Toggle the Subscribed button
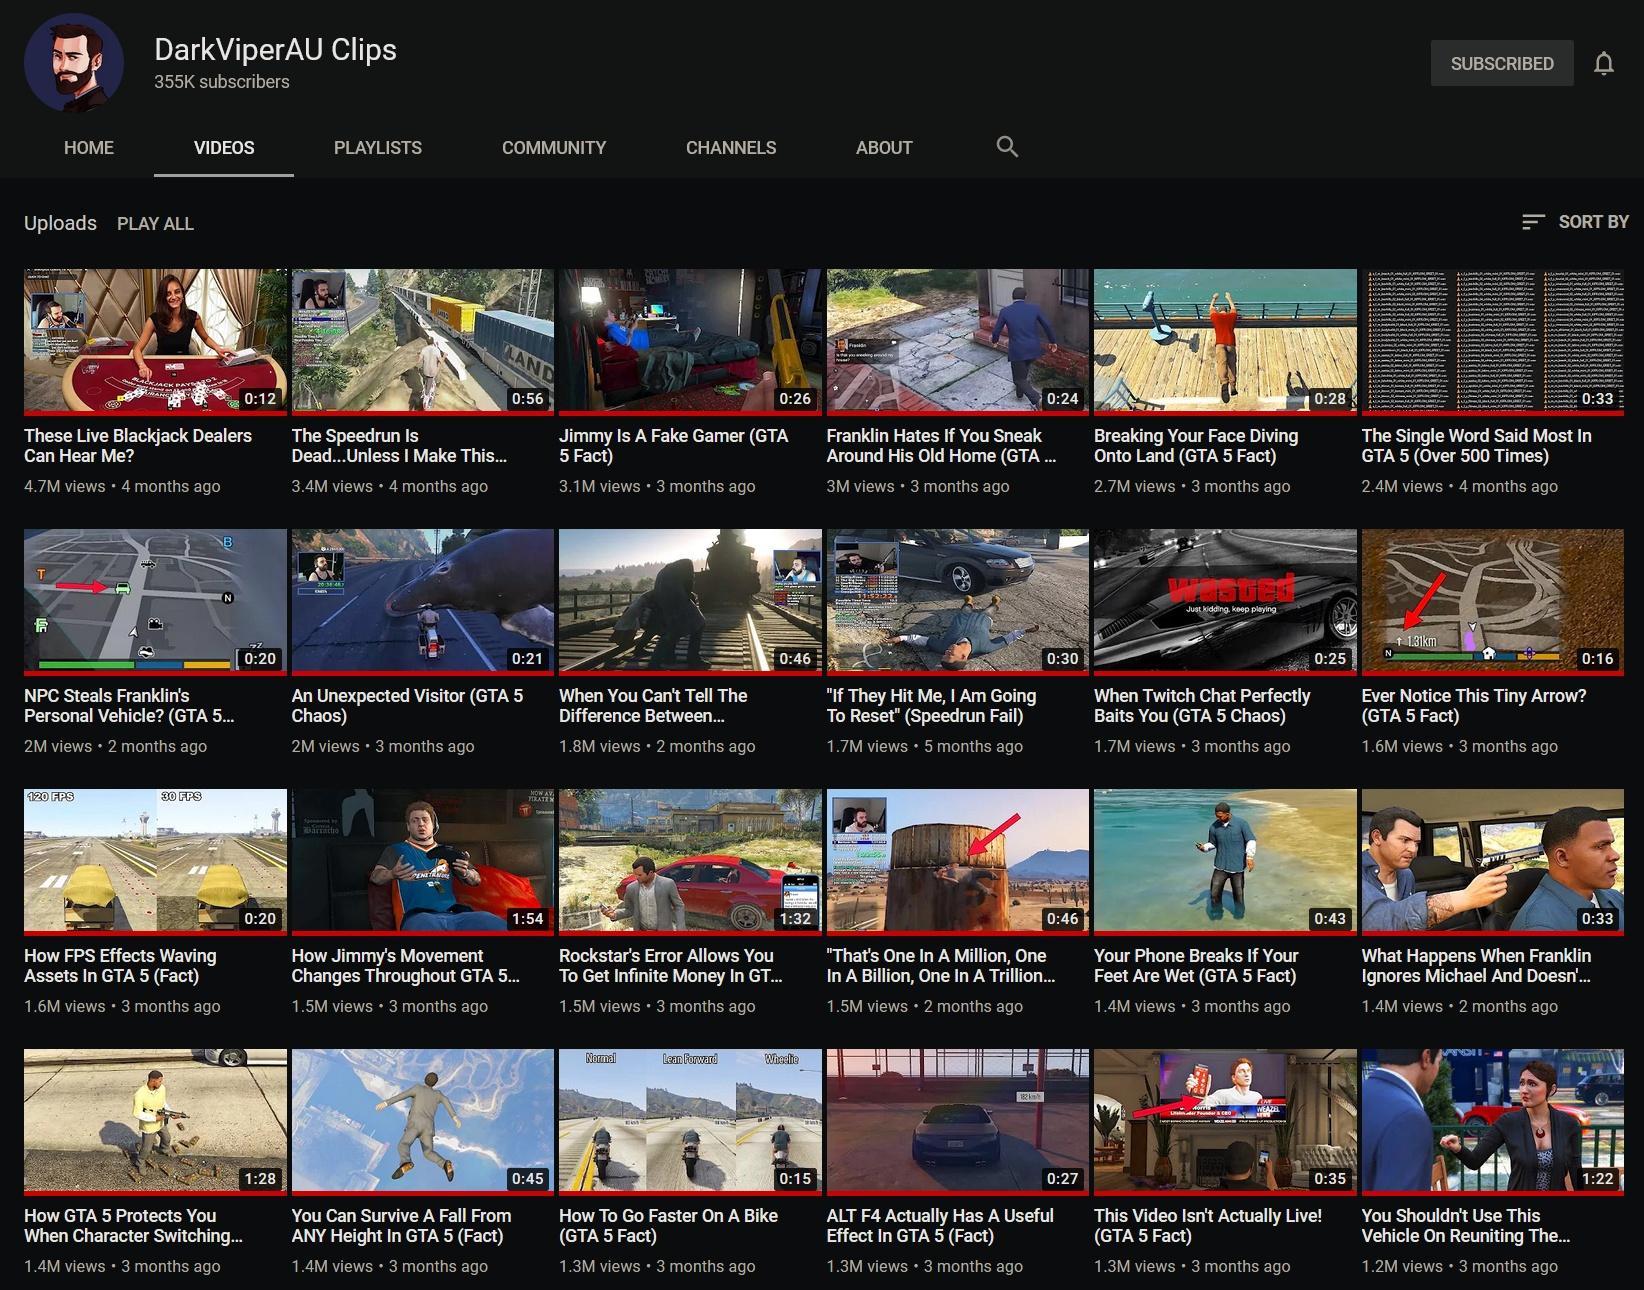 click(x=1501, y=64)
